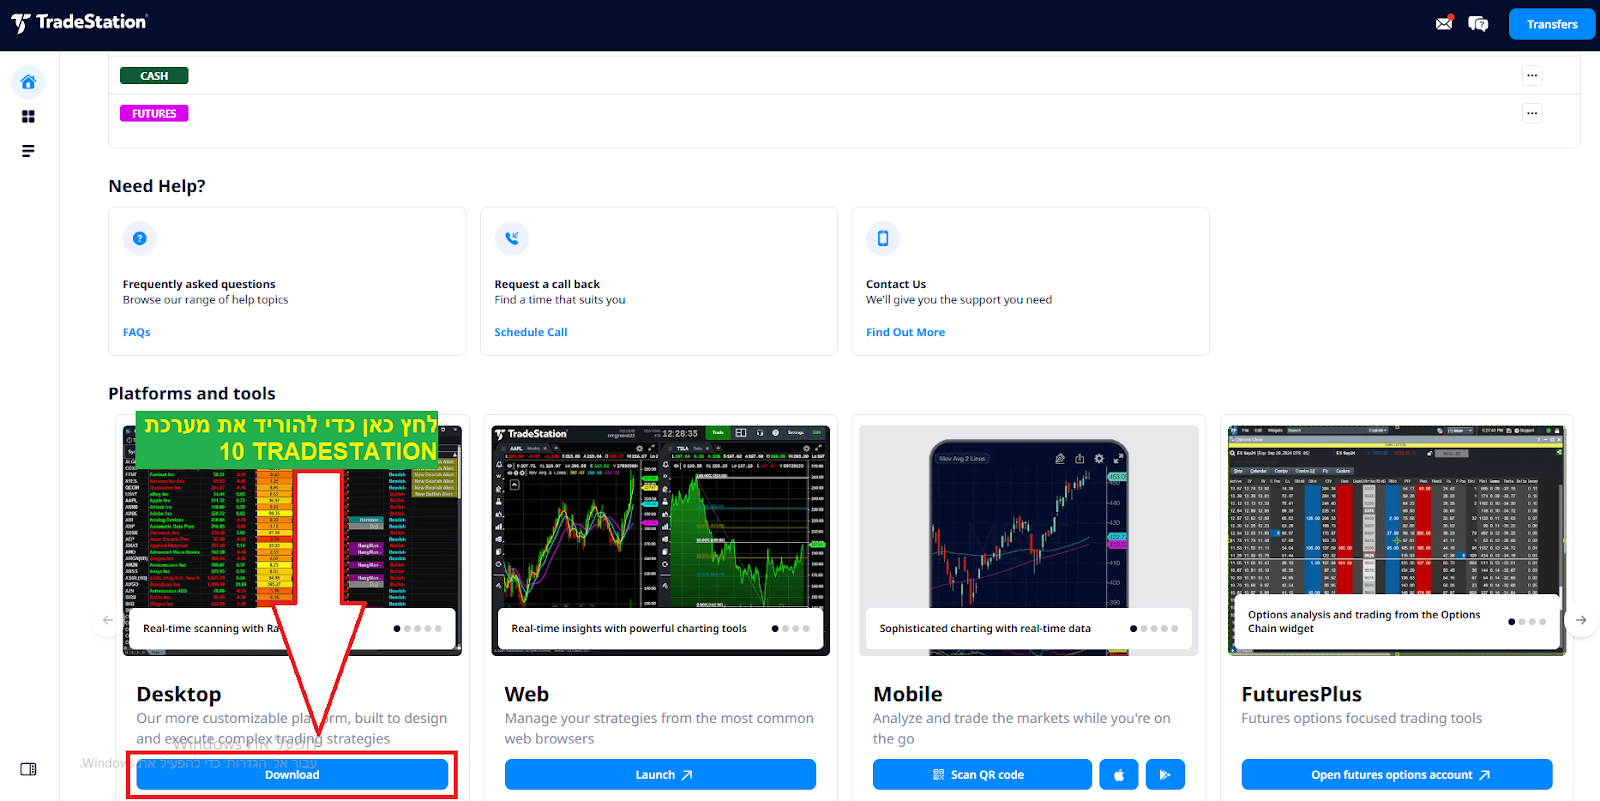Open the TradeStation logo home link
Image resolution: width=1600 pixels, height=801 pixels.
79,22
